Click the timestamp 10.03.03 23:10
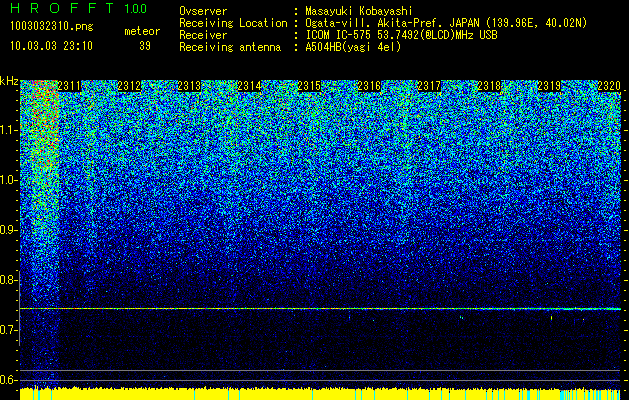The height and width of the screenshot is (400, 629). 51,46
